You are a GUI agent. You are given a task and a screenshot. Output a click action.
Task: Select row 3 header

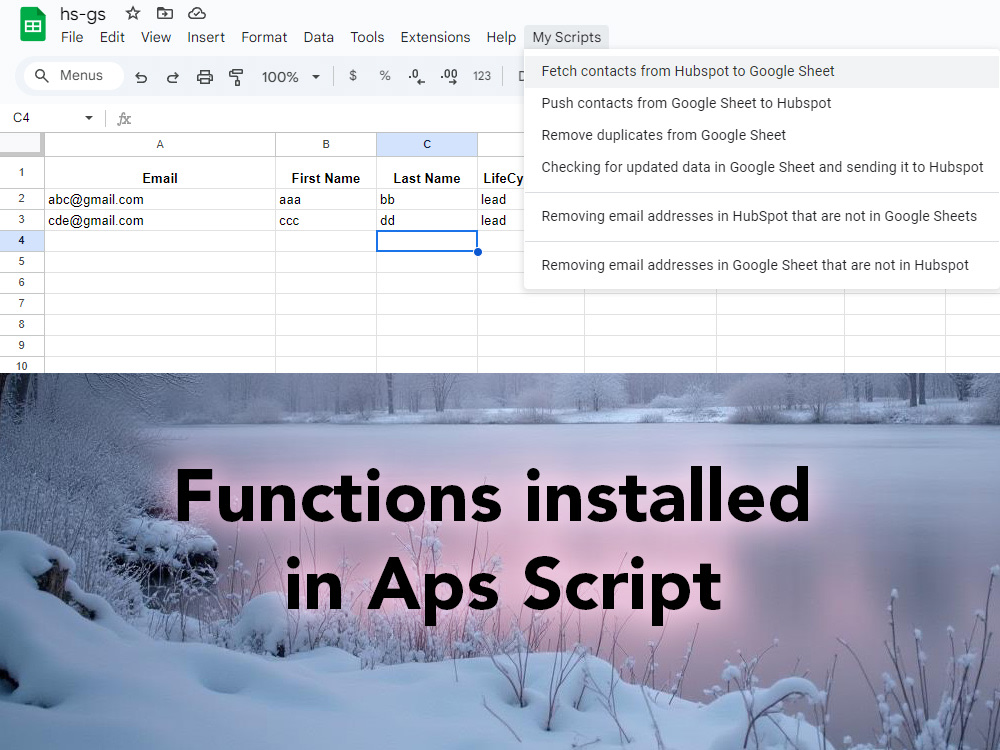pos(22,220)
